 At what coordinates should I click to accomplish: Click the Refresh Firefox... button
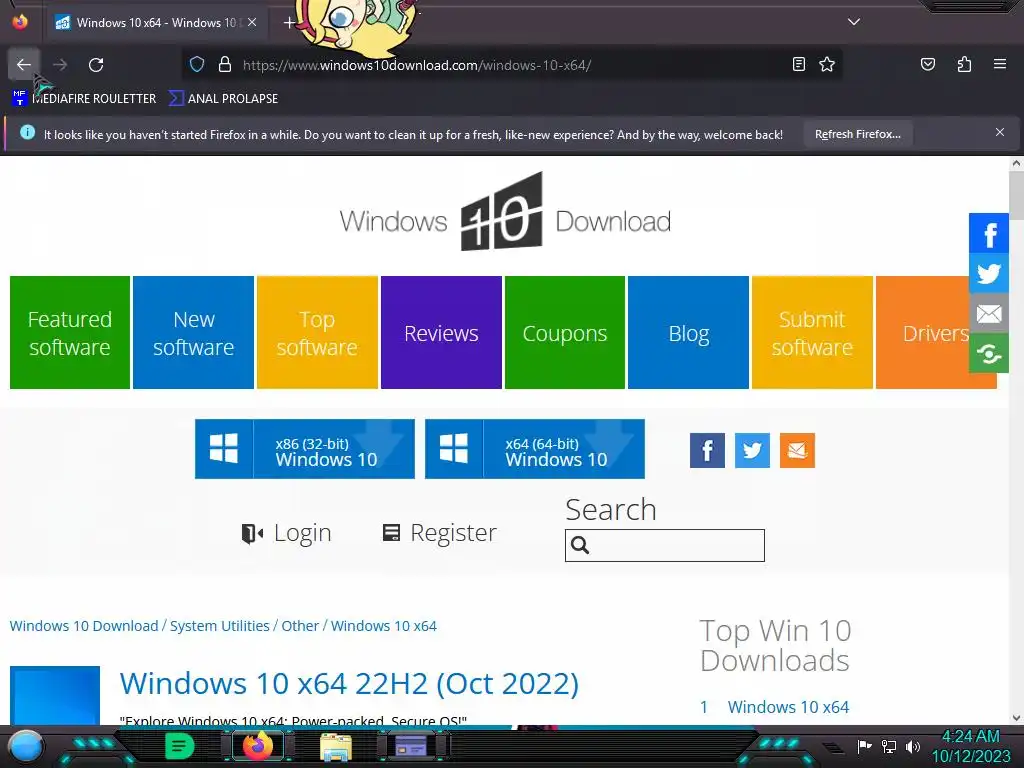(857, 134)
